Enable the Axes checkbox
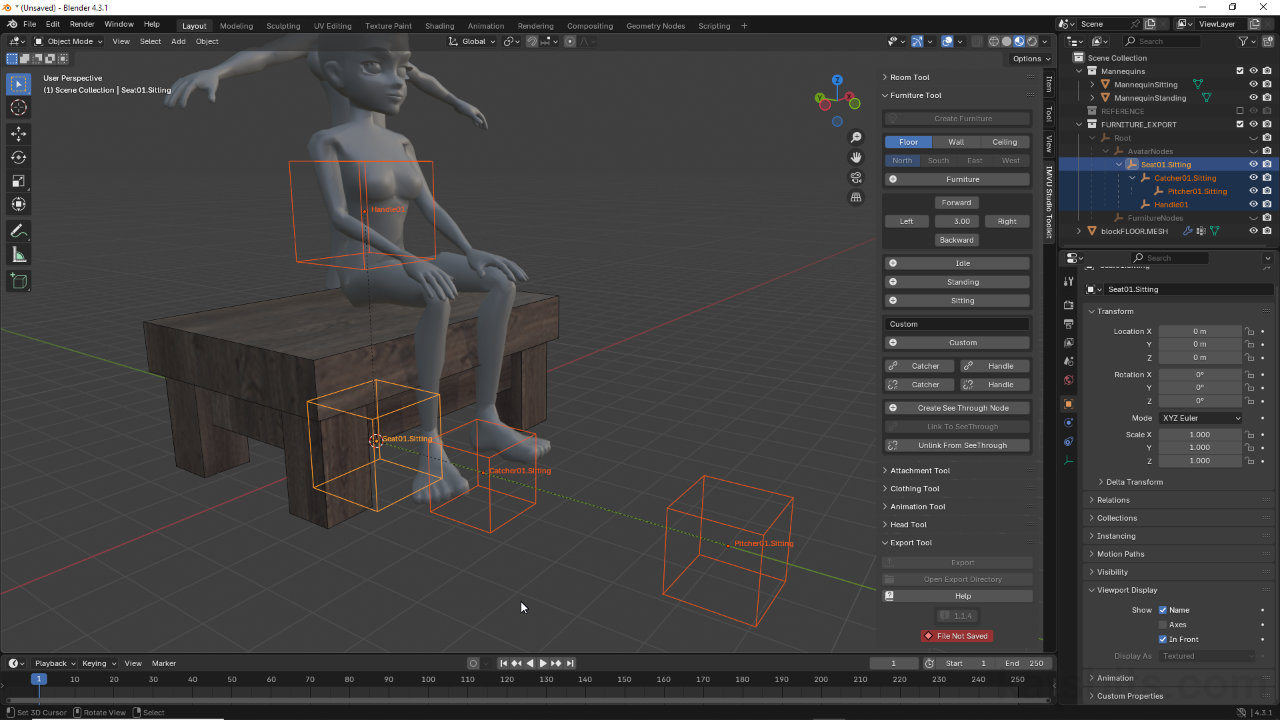Image resolution: width=1280 pixels, height=720 pixels. [1163, 625]
